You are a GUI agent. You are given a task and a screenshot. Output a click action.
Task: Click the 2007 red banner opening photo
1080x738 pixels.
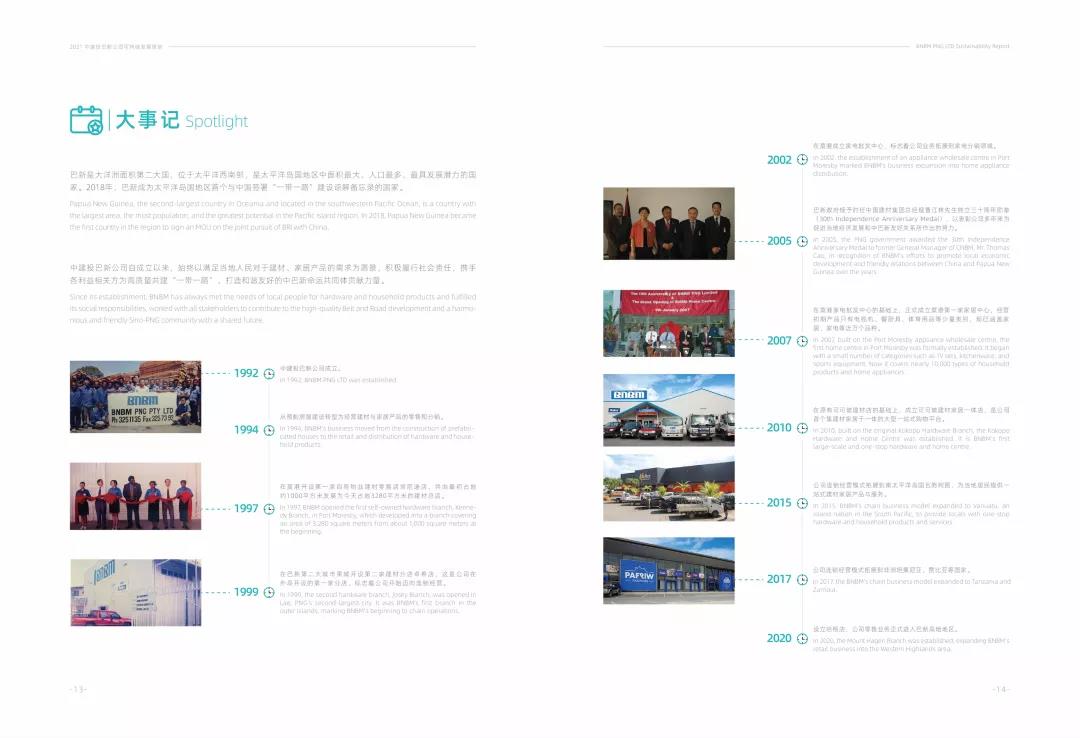coord(668,323)
